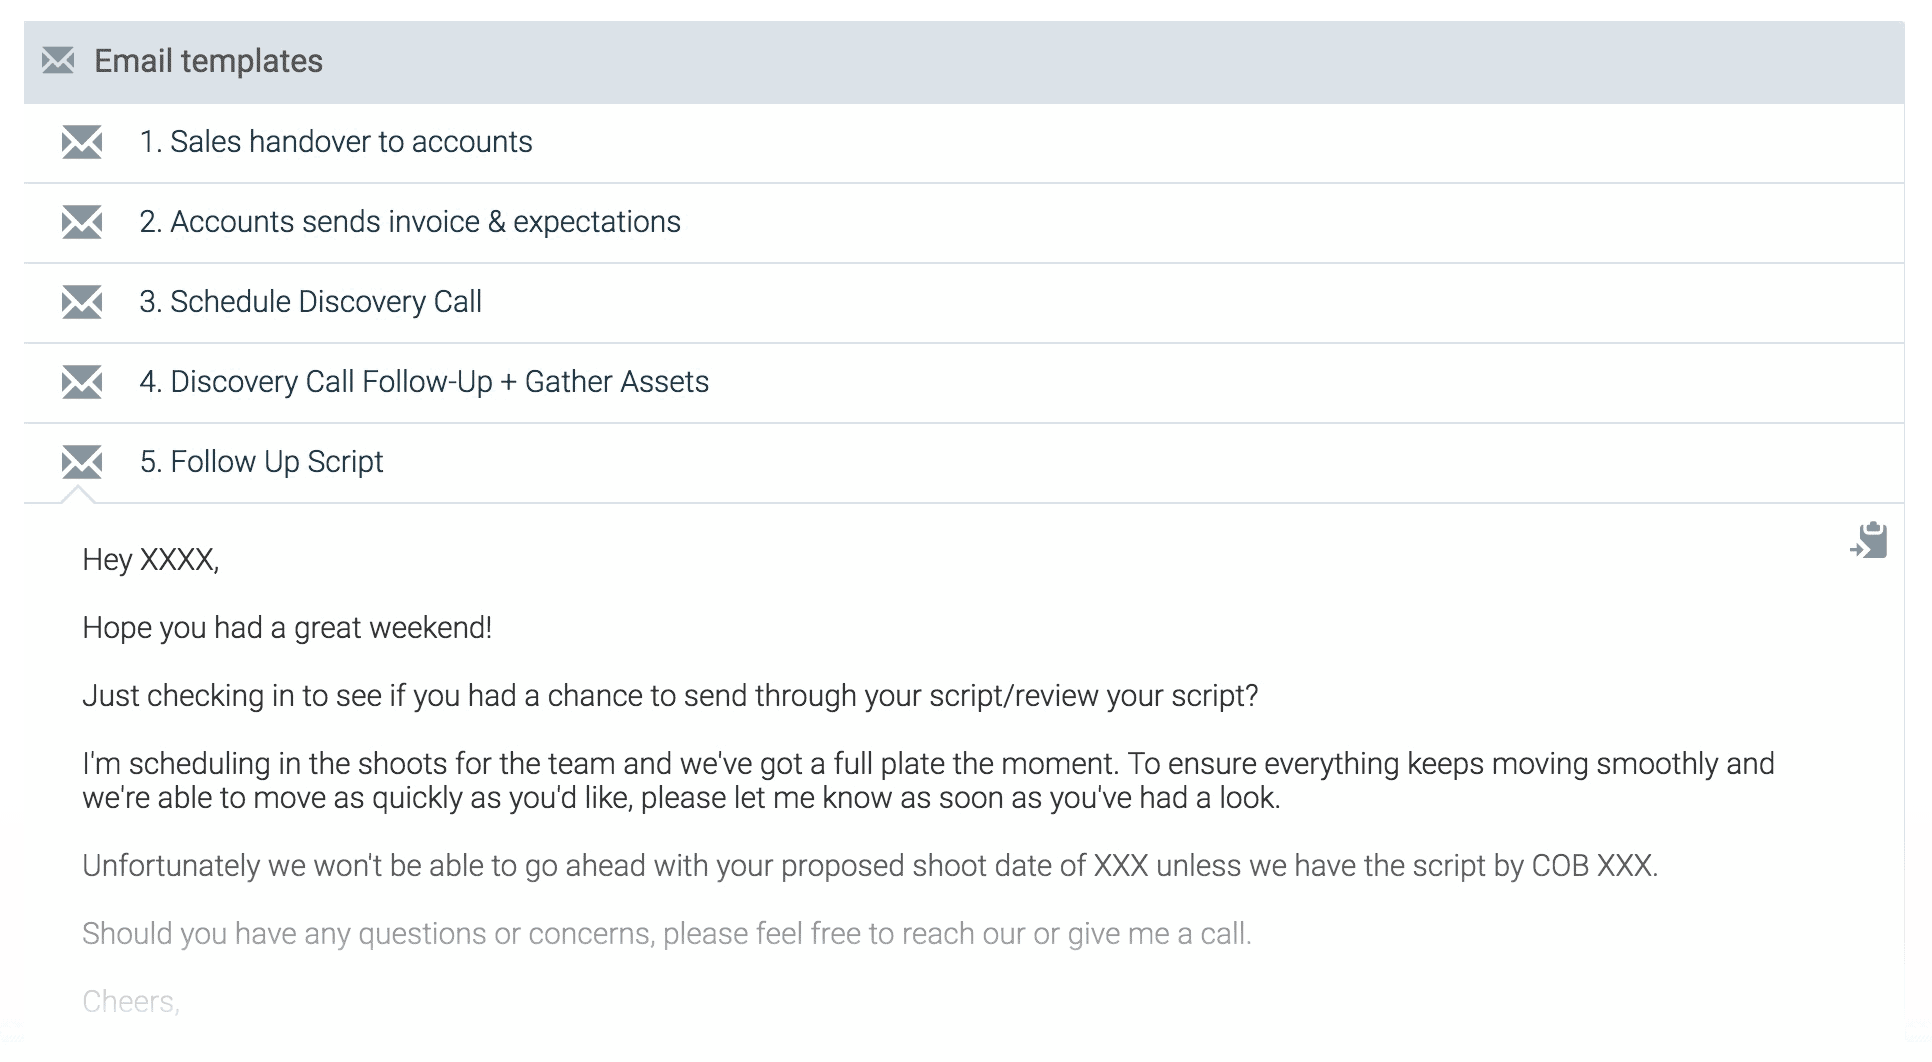Viewport: 1932px width, 1062px height.
Task: Click envelope icon for Schedule Discovery Call
Action: coord(82,302)
